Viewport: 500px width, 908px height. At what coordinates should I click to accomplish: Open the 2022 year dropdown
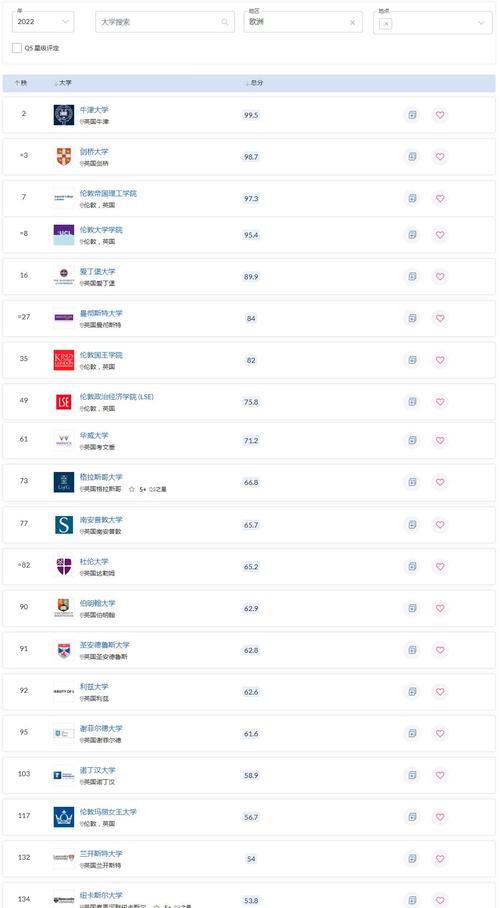click(x=43, y=22)
